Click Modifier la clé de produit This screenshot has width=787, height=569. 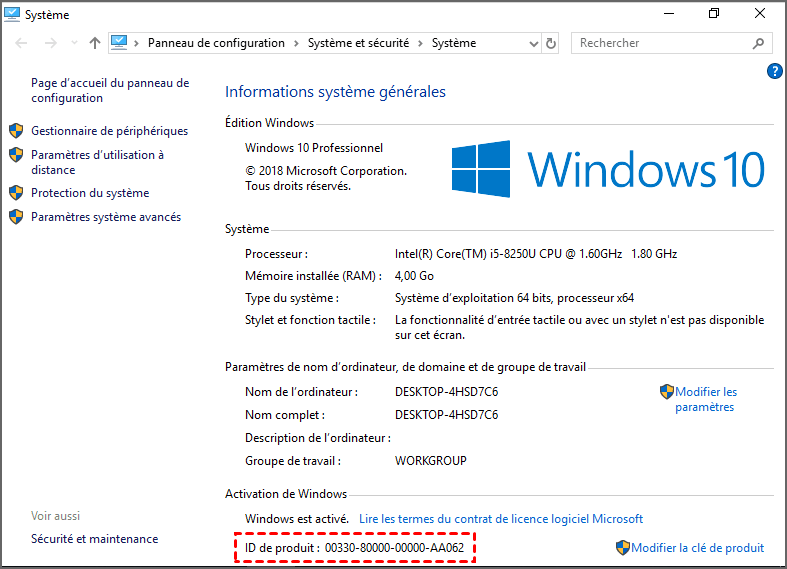pyautogui.click(x=697, y=548)
